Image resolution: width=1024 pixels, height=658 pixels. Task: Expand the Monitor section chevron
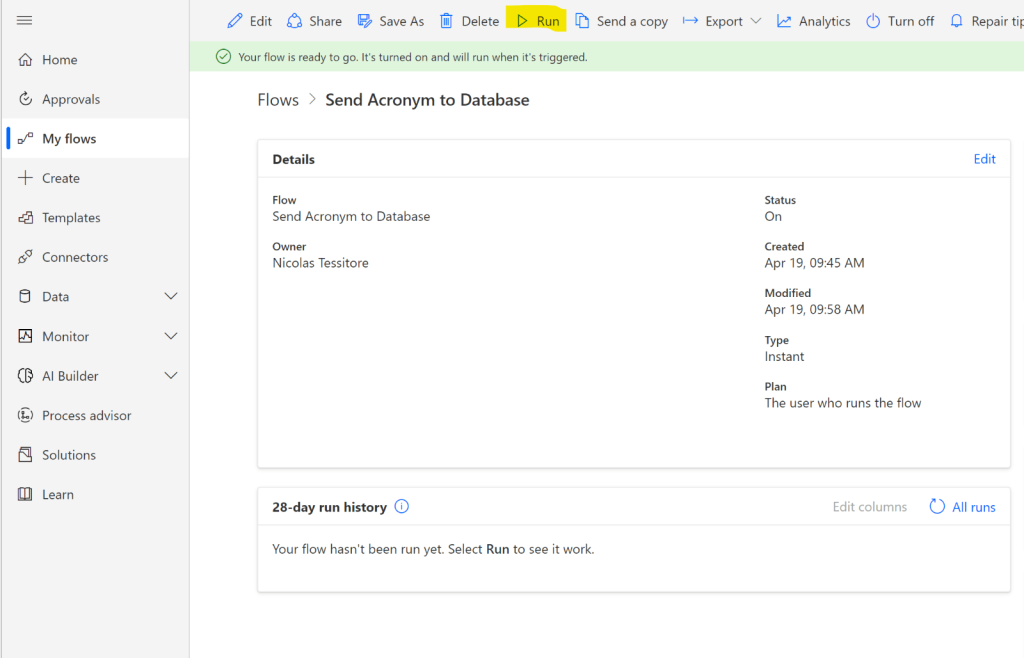click(171, 337)
